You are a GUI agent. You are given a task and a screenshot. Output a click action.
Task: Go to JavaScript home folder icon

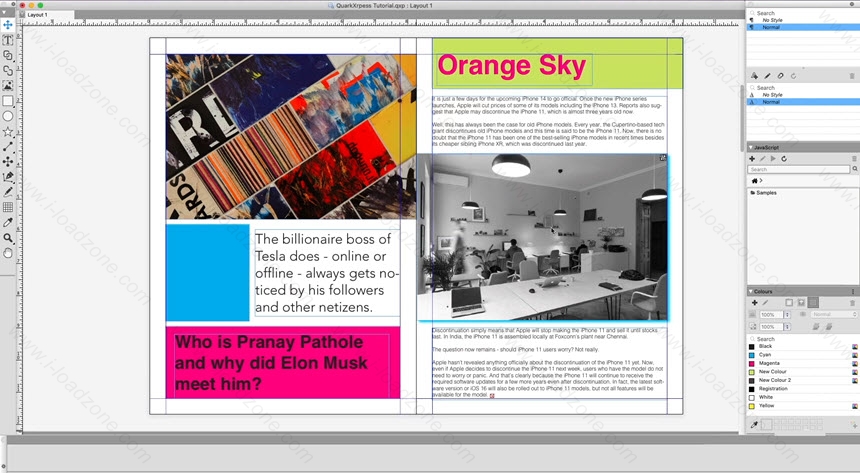755,181
